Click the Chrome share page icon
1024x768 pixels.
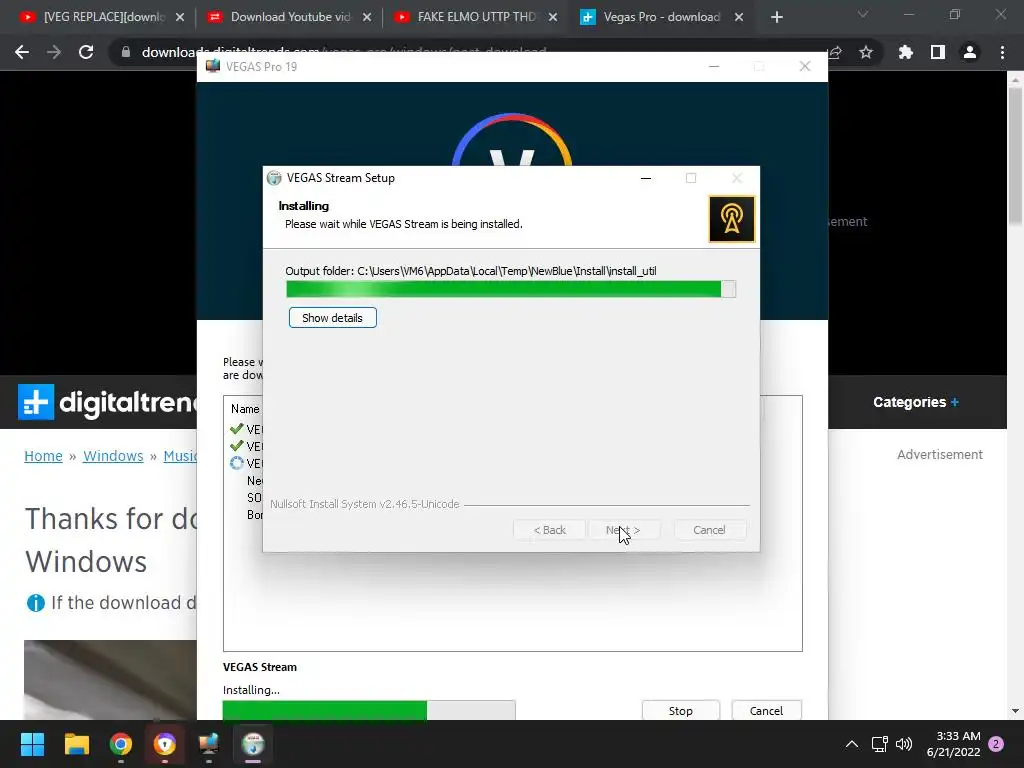(x=835, y=52)
